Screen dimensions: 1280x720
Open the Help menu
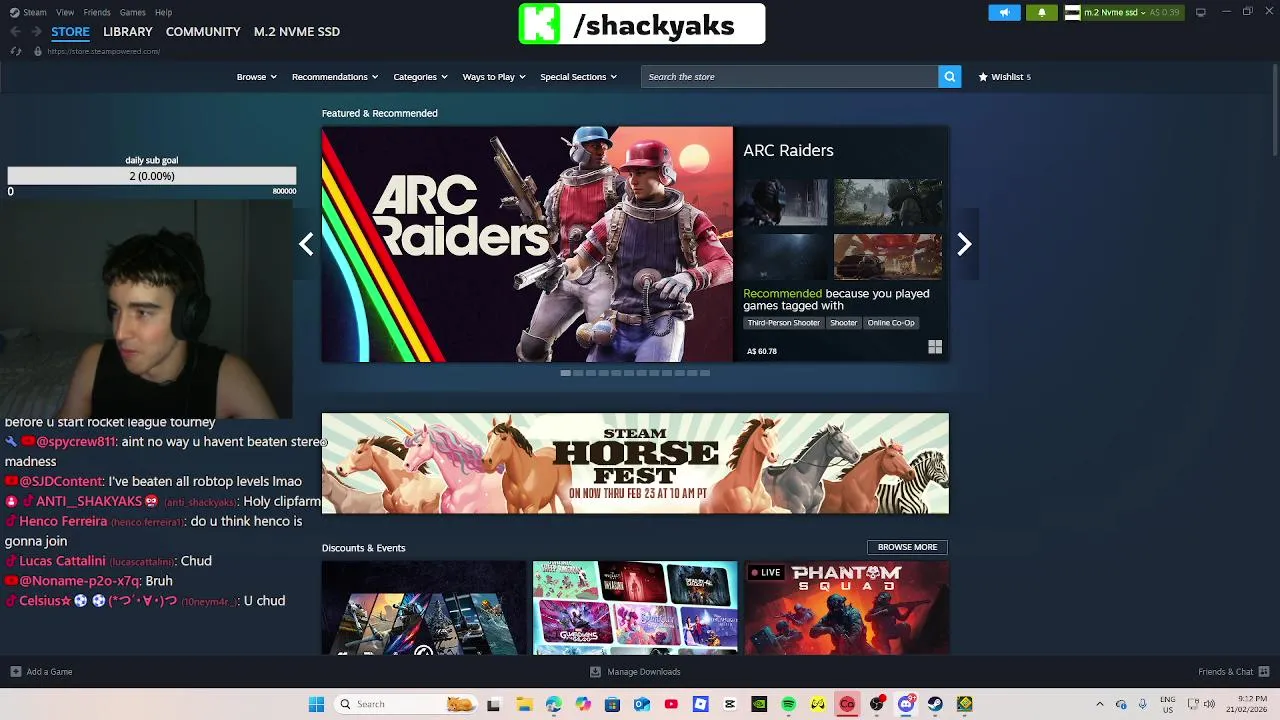(163, 12)
